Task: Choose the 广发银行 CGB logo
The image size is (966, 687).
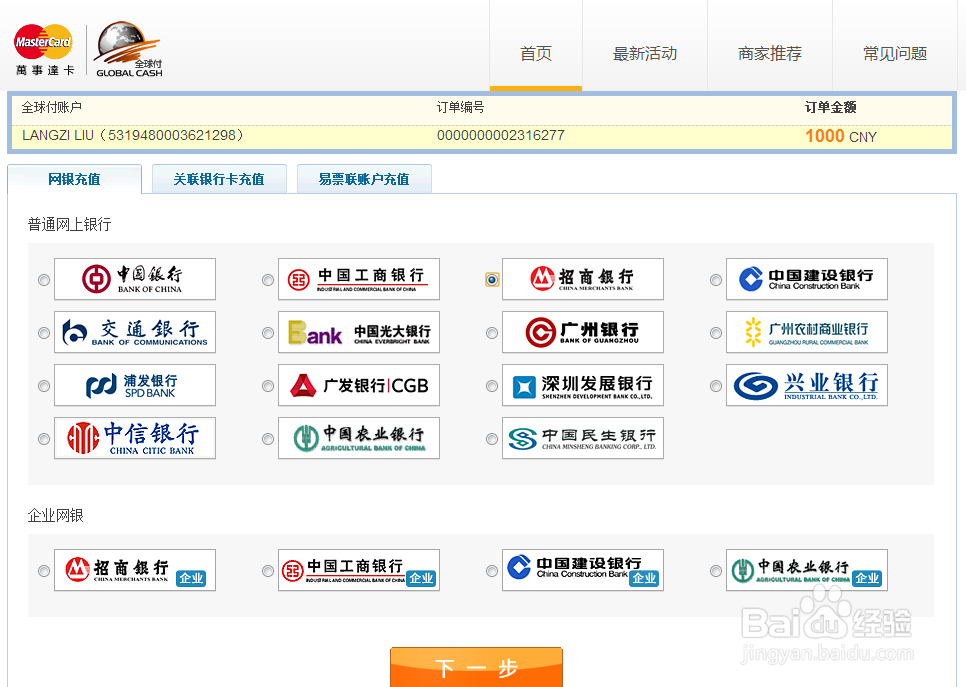Action: pos(359,385)
